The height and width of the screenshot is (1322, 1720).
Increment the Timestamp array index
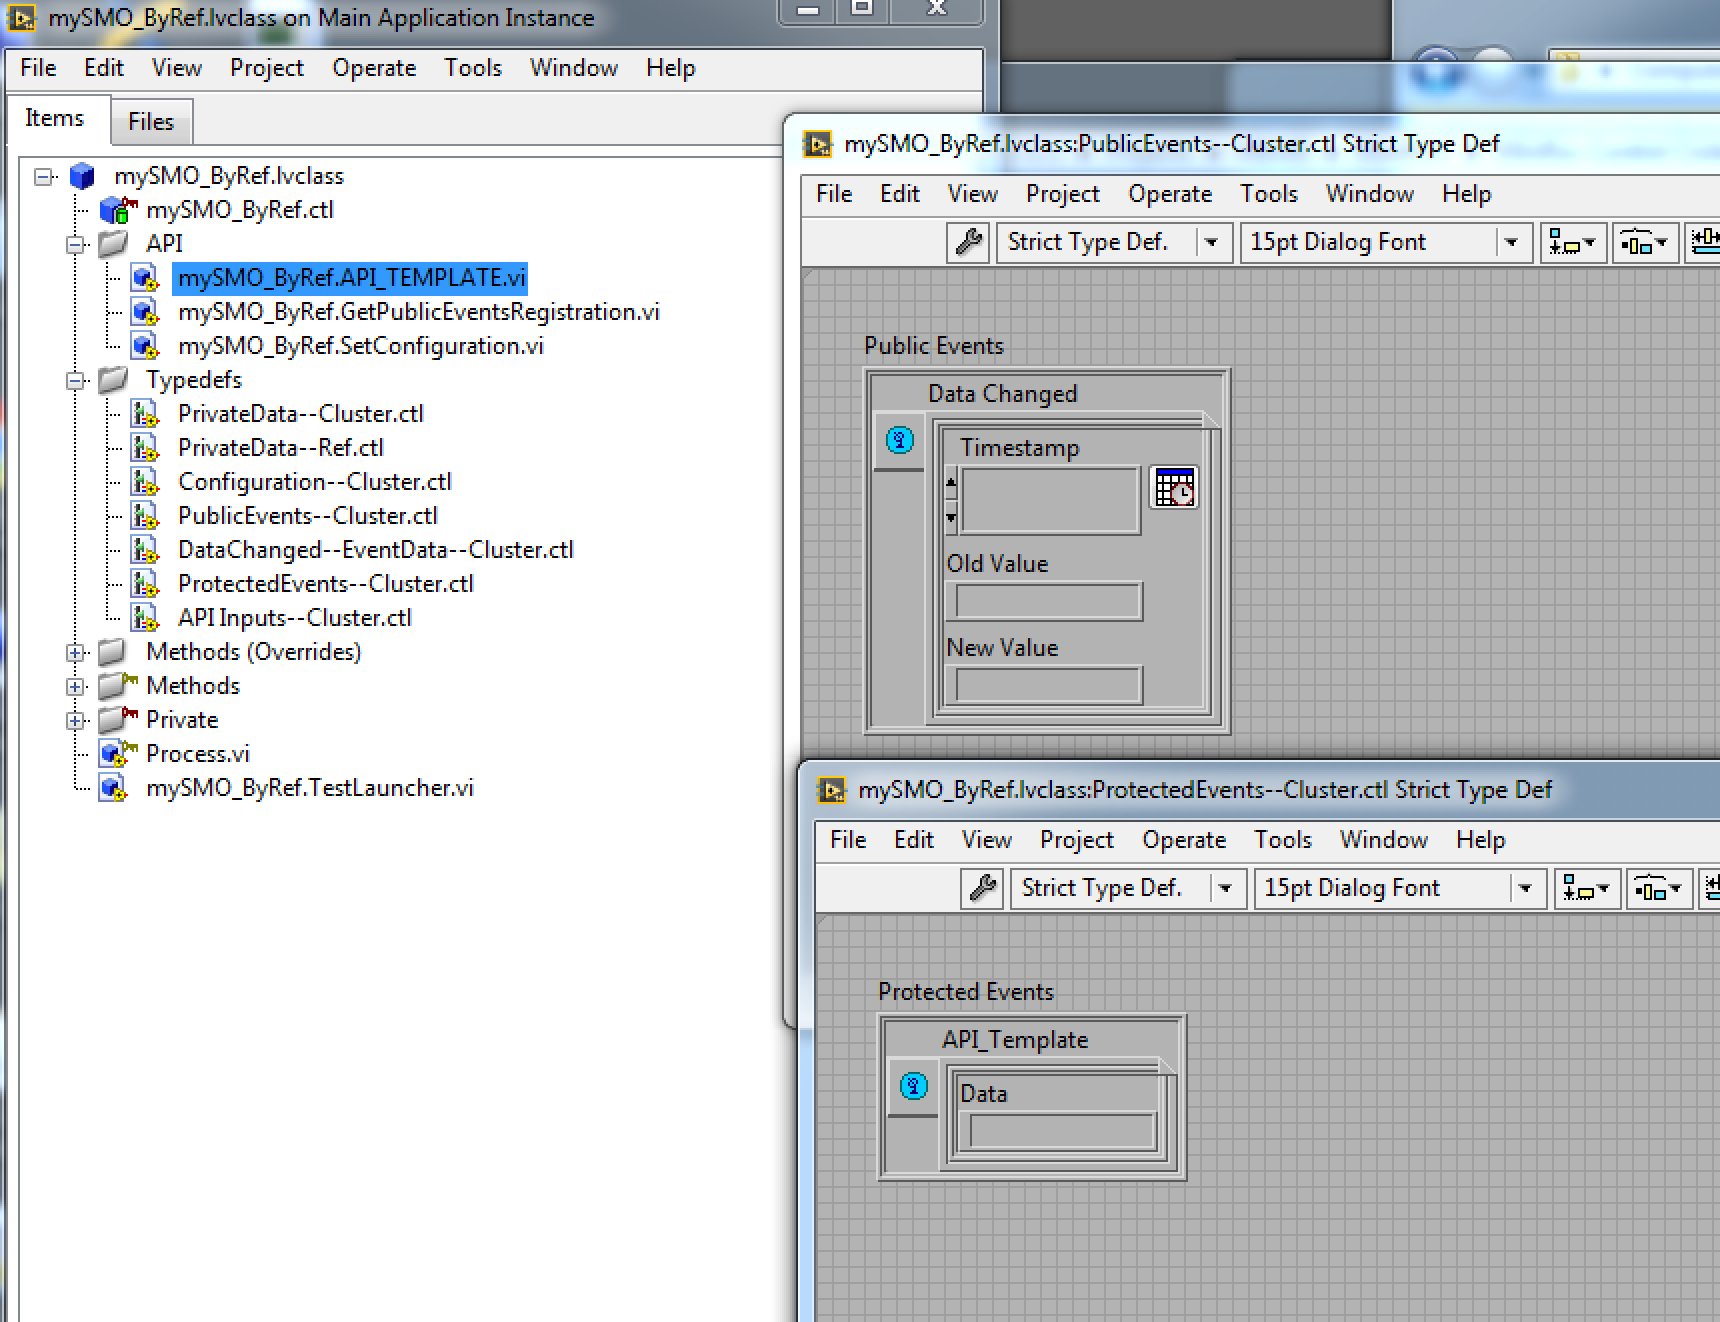(x=951, y=483)
